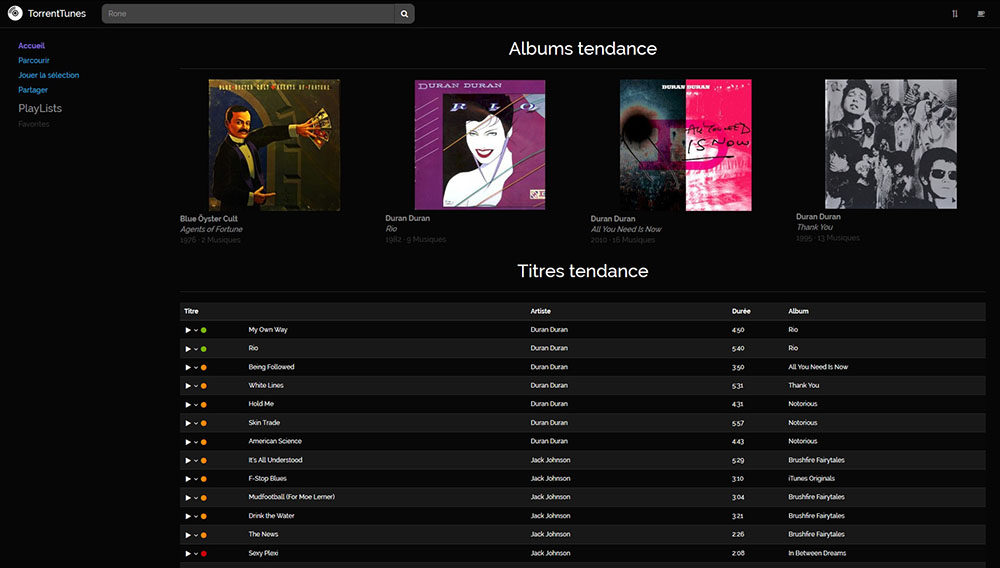Viewport: 1000px width, 568px height.
Task: Open In Between Dreams album link
Action: pyautogui.click(x=817, y=553)
